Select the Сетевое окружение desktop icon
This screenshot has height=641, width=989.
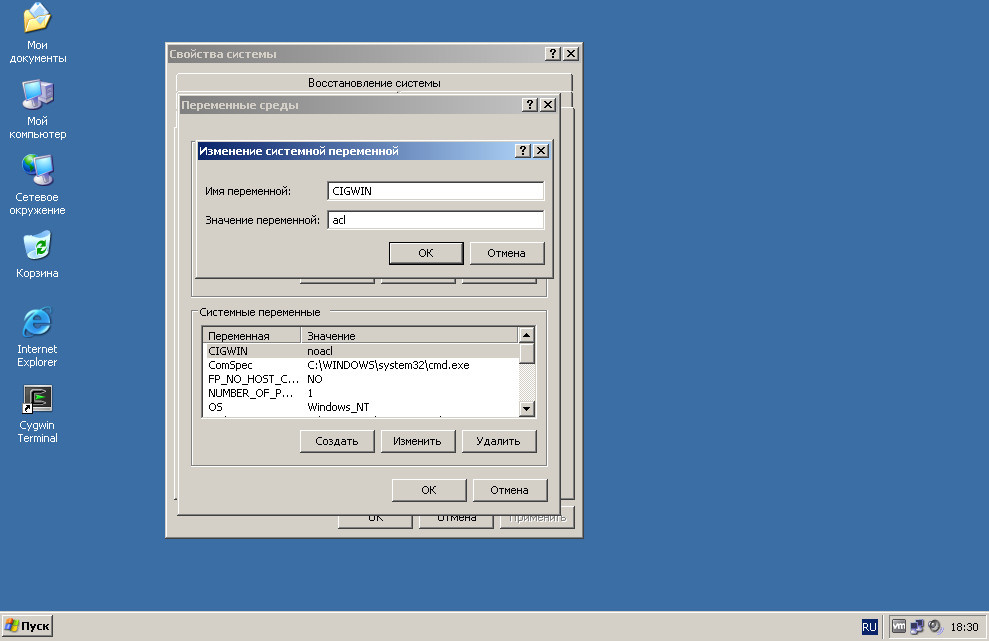37,185
